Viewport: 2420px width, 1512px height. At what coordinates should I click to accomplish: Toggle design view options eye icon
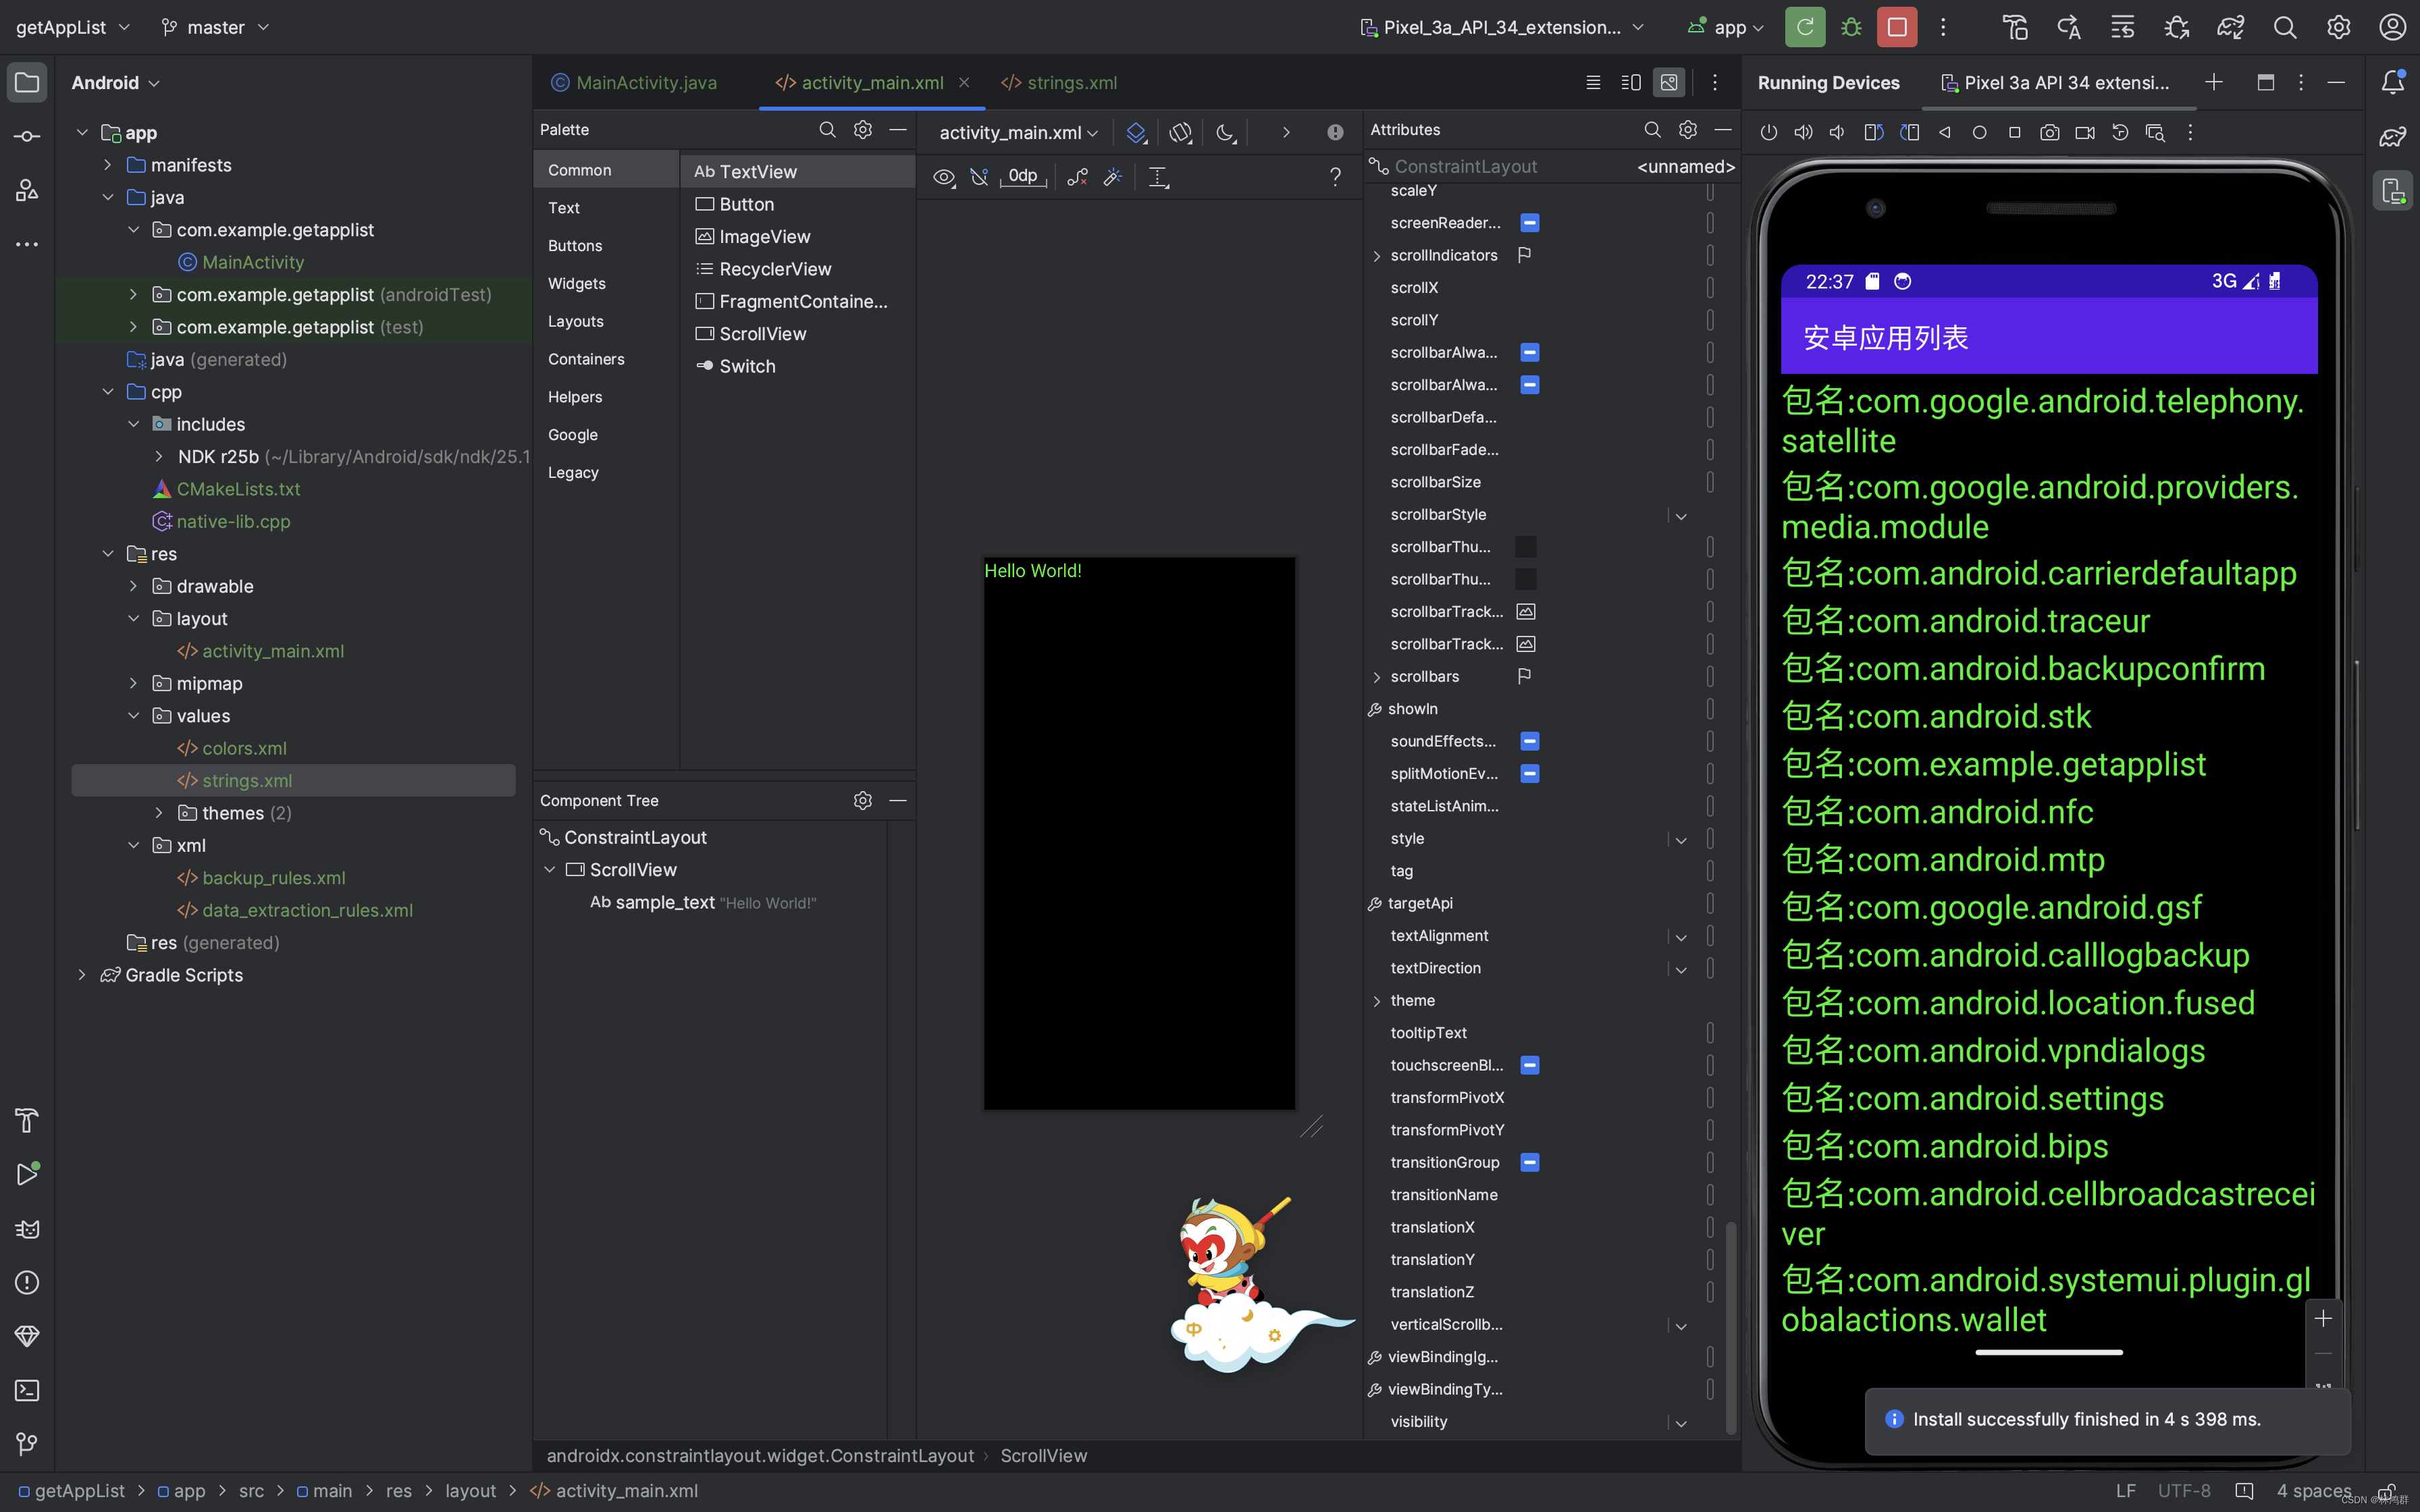click(943, 177)
